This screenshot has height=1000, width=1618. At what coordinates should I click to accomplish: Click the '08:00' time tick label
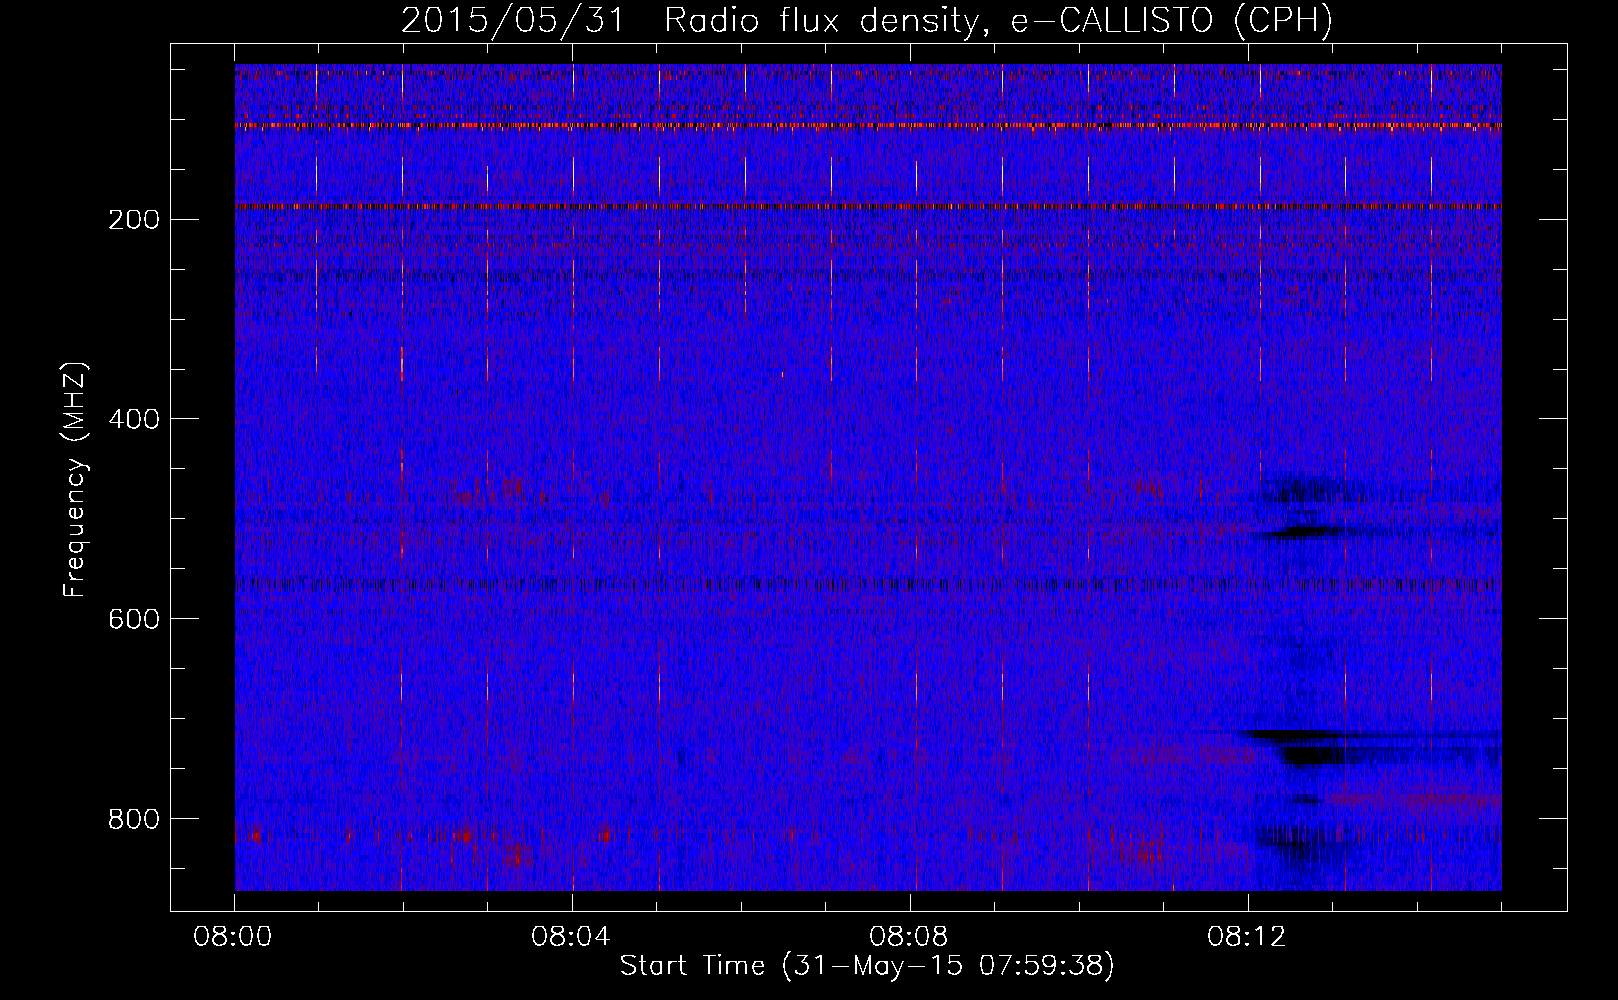[234, 937]
